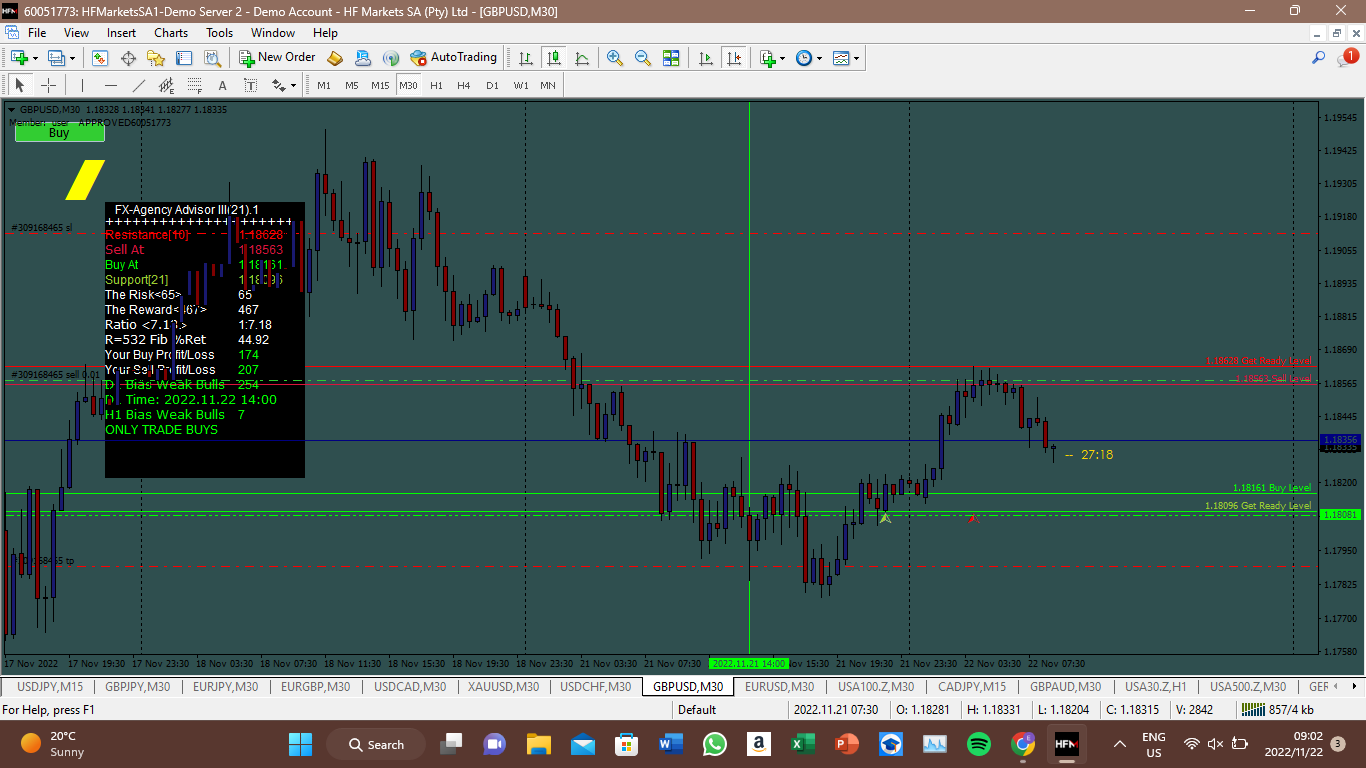Expand the Profiles dropdown arrow
This screenshot has width=1366, height=768.
[x=72, y=58]
